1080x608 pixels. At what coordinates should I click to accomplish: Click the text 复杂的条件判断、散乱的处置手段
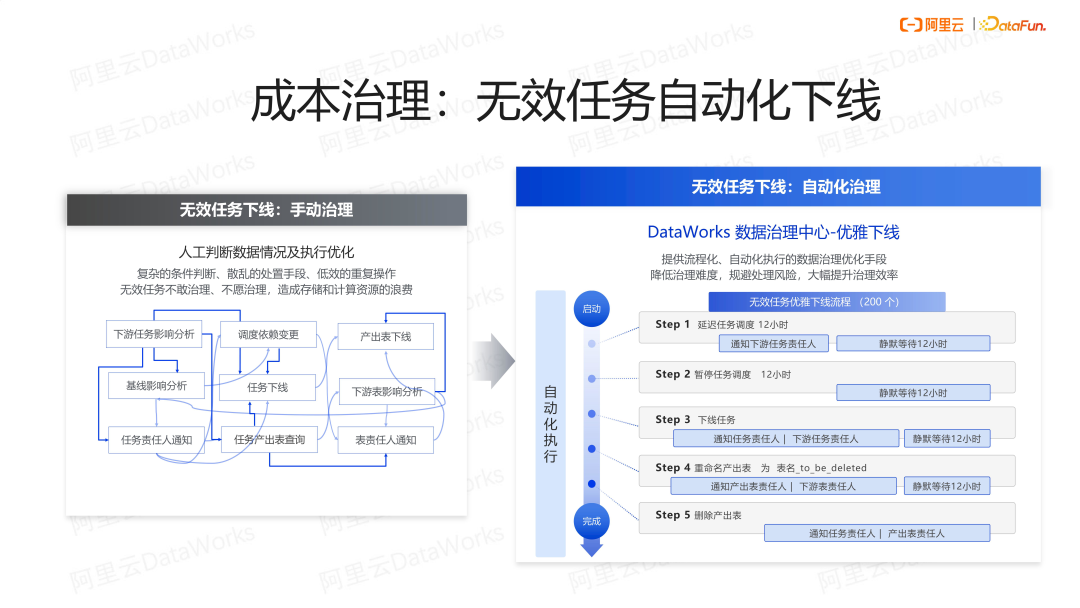(x=222, y=273)
